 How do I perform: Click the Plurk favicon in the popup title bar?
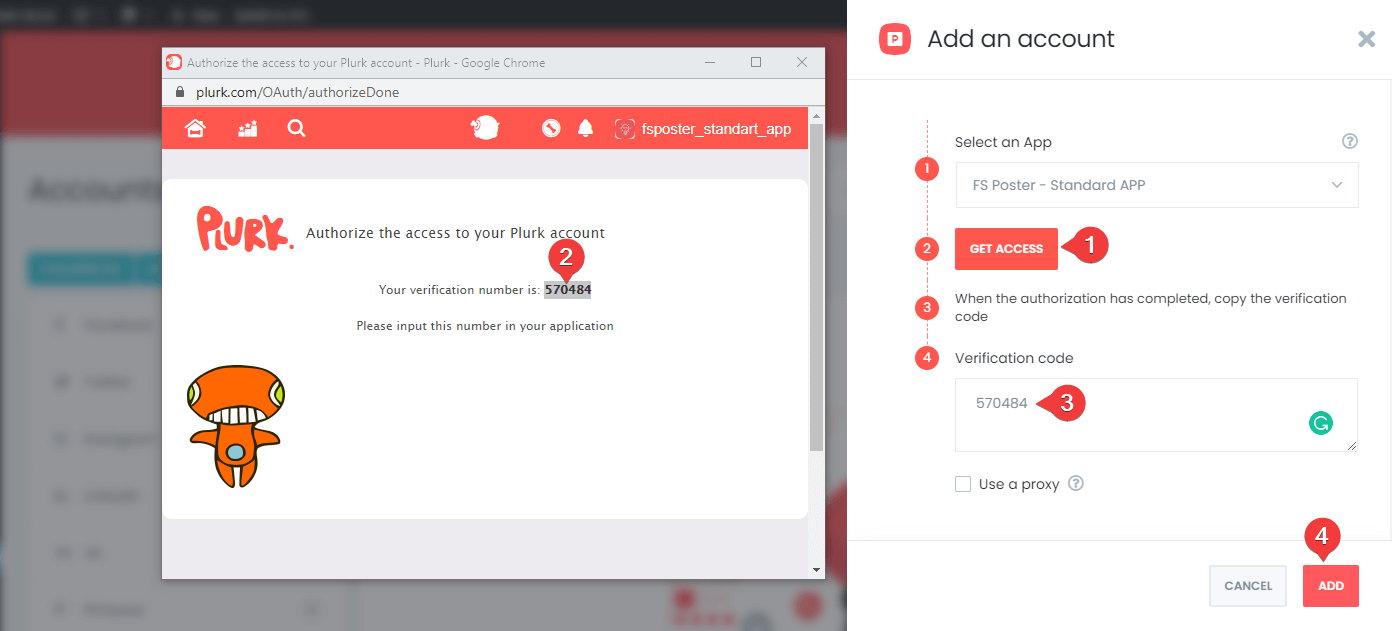[x=174, y=62]
